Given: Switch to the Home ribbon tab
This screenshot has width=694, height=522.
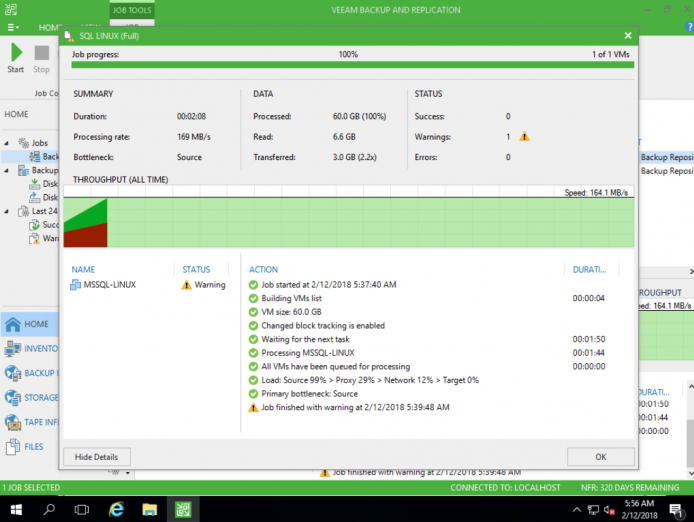Looking at the screenshot, I should [49, 27].
